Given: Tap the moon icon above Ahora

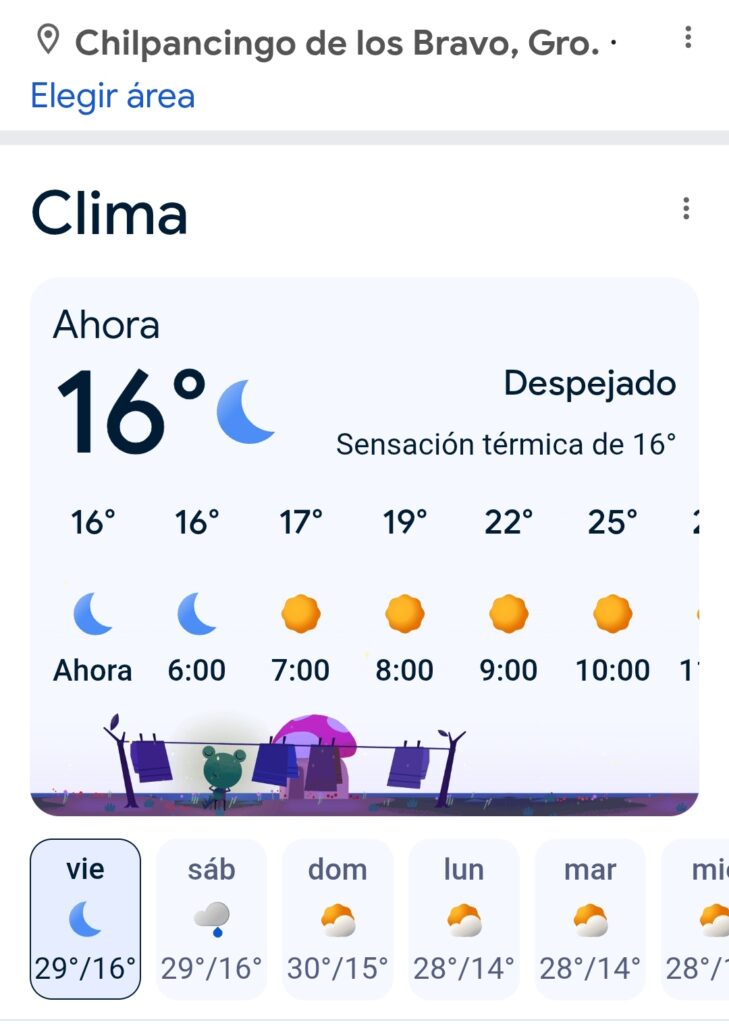Looking at the screenshot, I should (92, 614).
